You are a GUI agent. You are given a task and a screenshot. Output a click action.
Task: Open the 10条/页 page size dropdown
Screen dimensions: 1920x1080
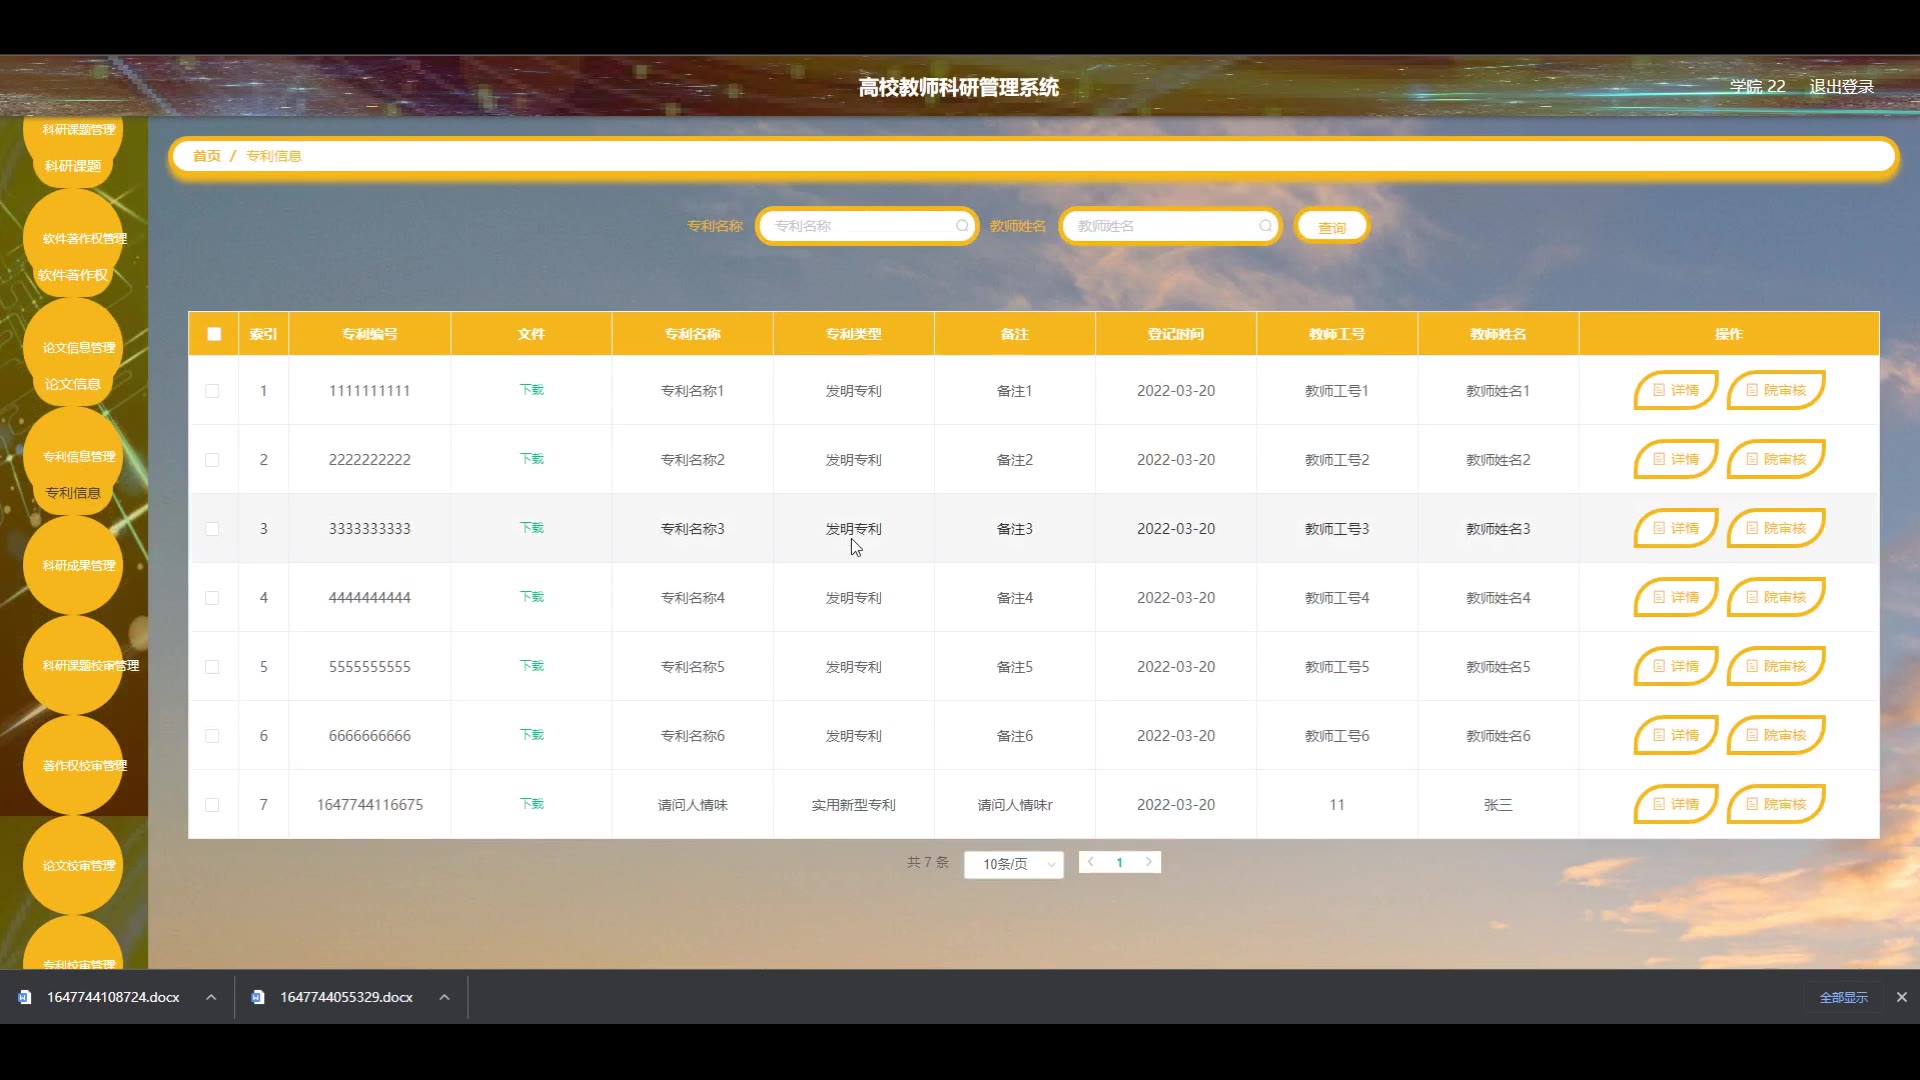pos(1013,864)
